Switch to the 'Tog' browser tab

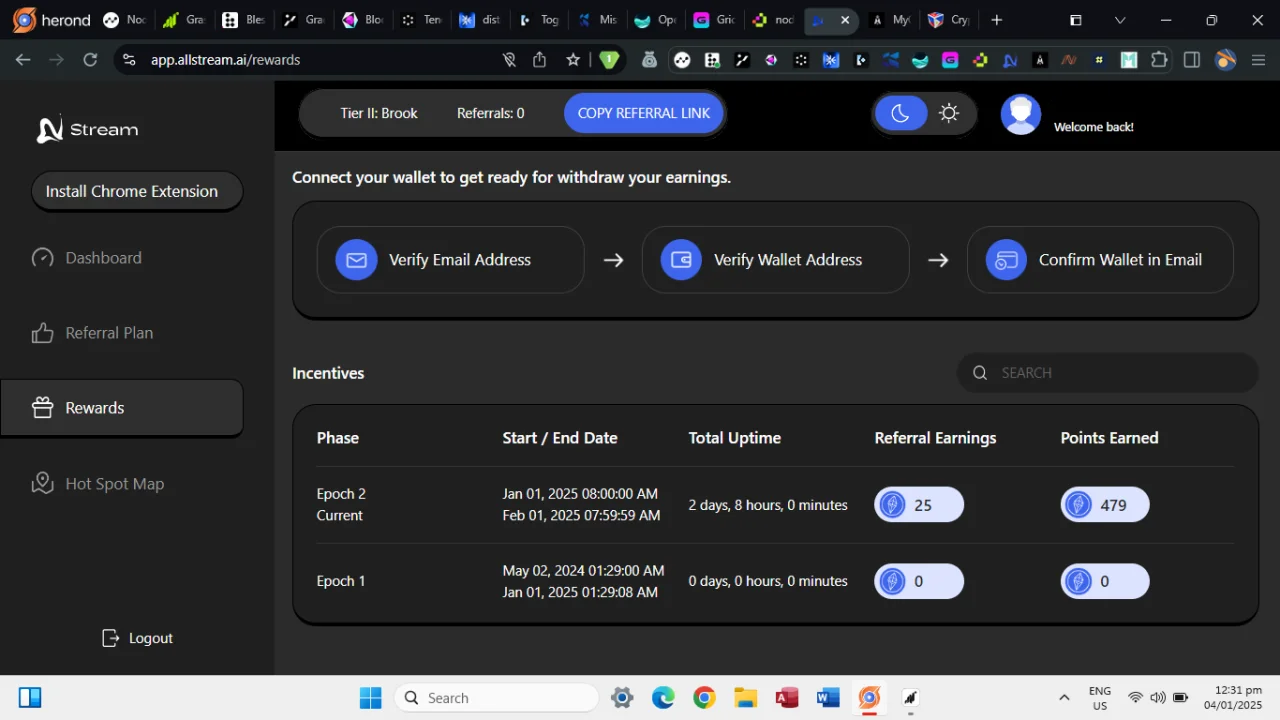tap(539, 20)
